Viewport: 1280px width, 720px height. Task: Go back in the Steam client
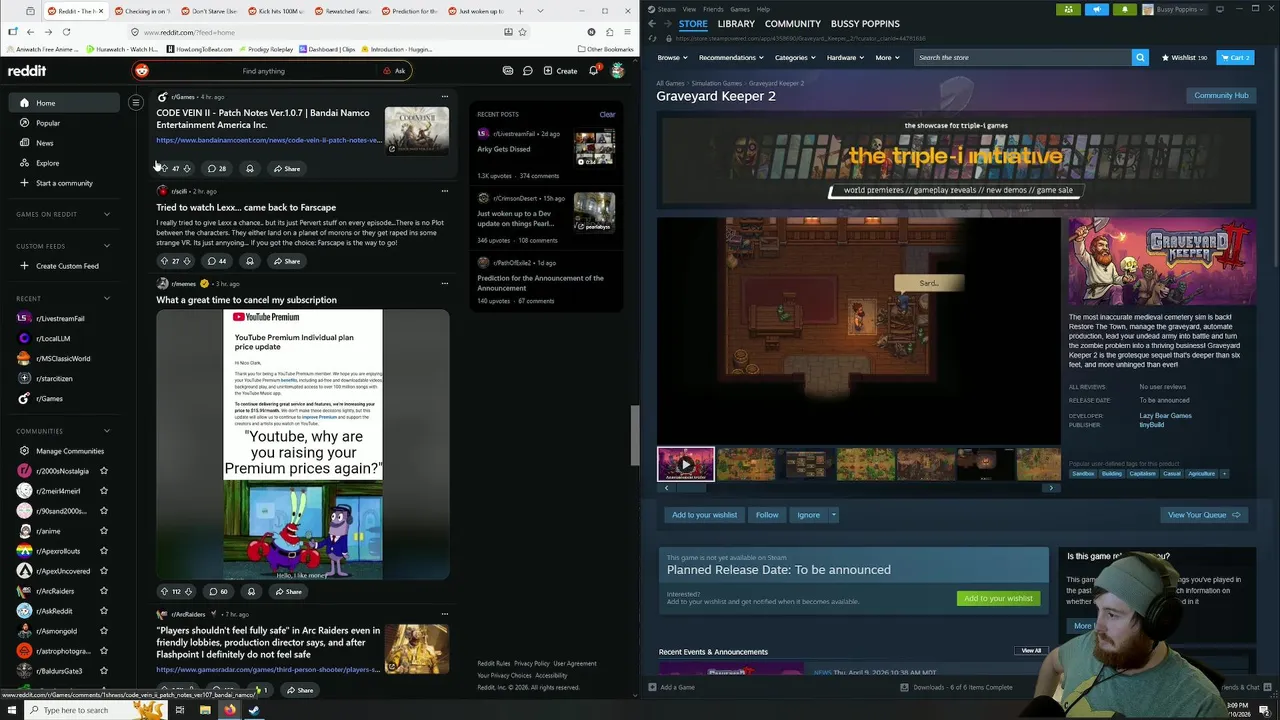tap(652, 23)
